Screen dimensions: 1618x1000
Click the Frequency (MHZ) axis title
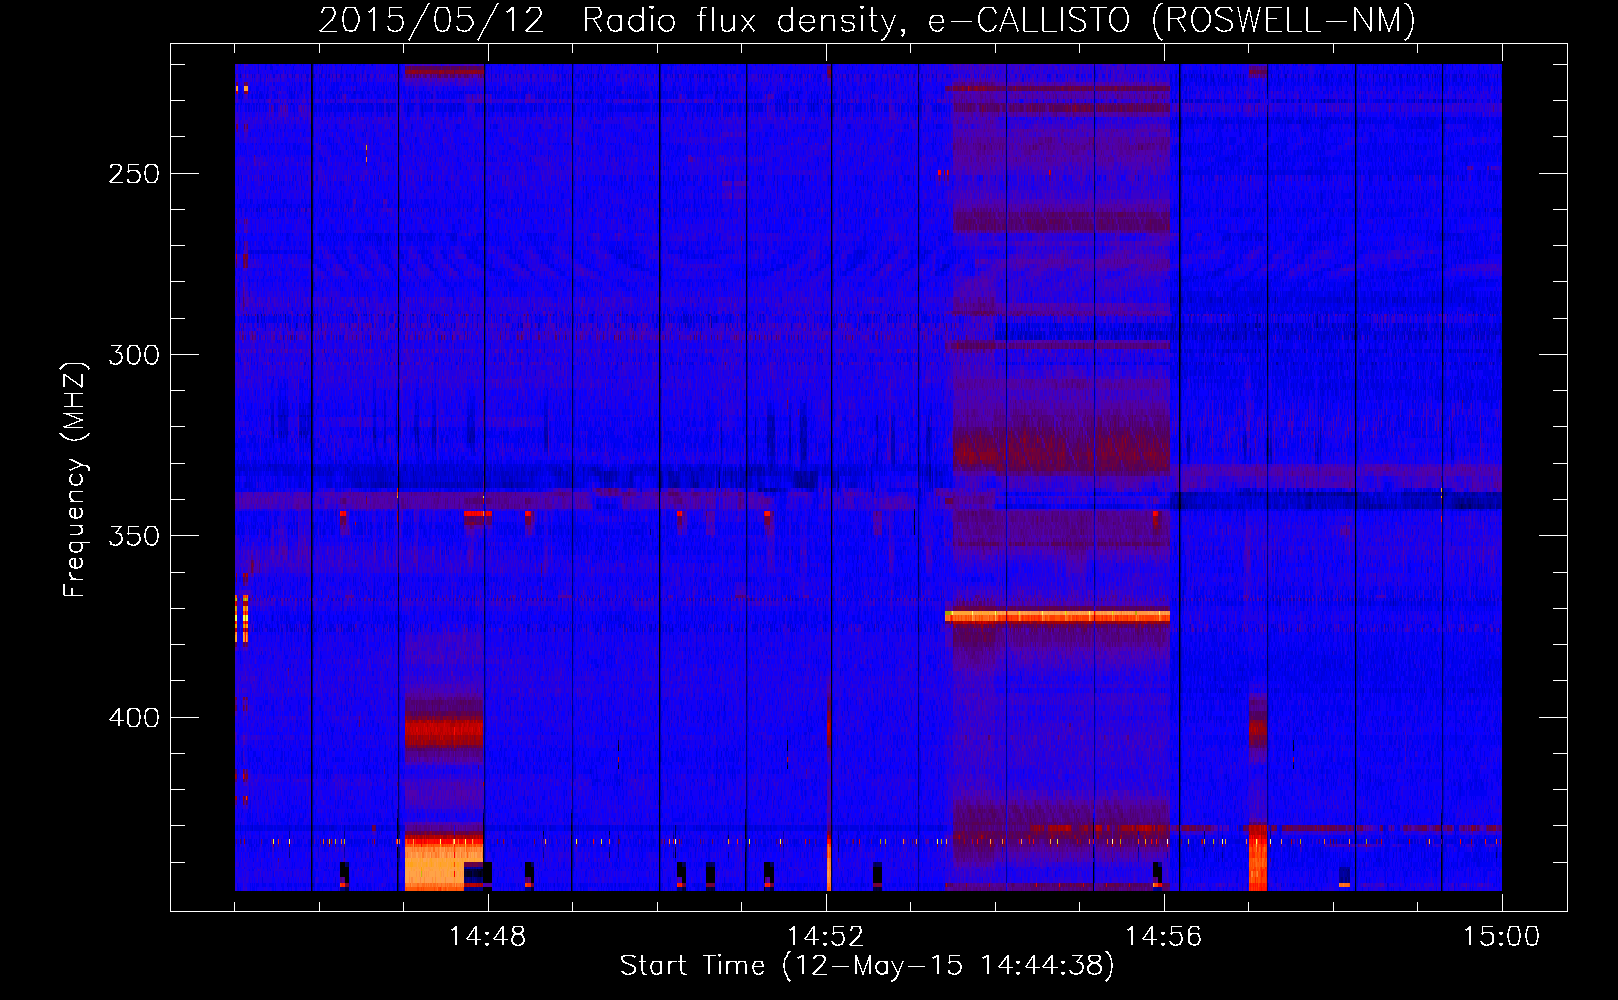click(x=76, y=479)
